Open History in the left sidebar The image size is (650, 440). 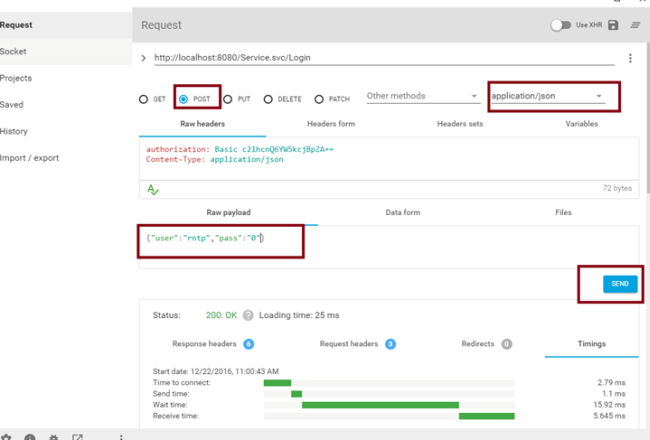tap(14, 131)
